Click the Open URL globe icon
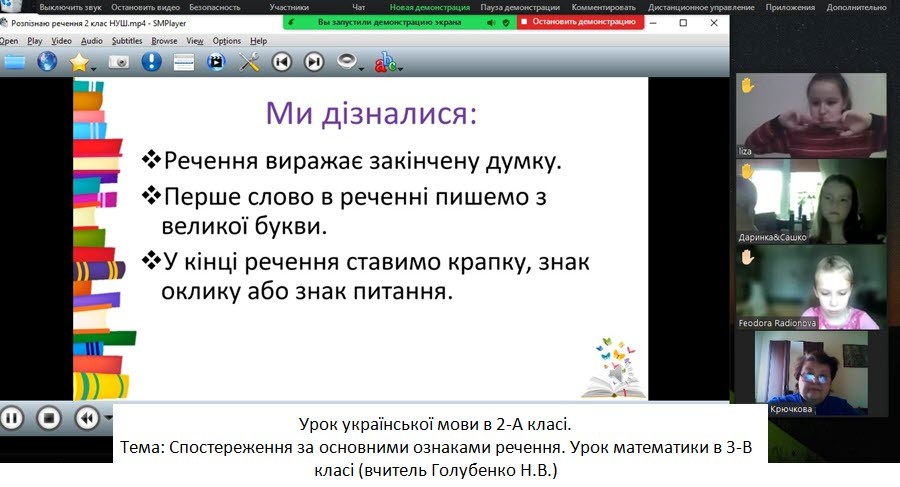 pos(47,62)
